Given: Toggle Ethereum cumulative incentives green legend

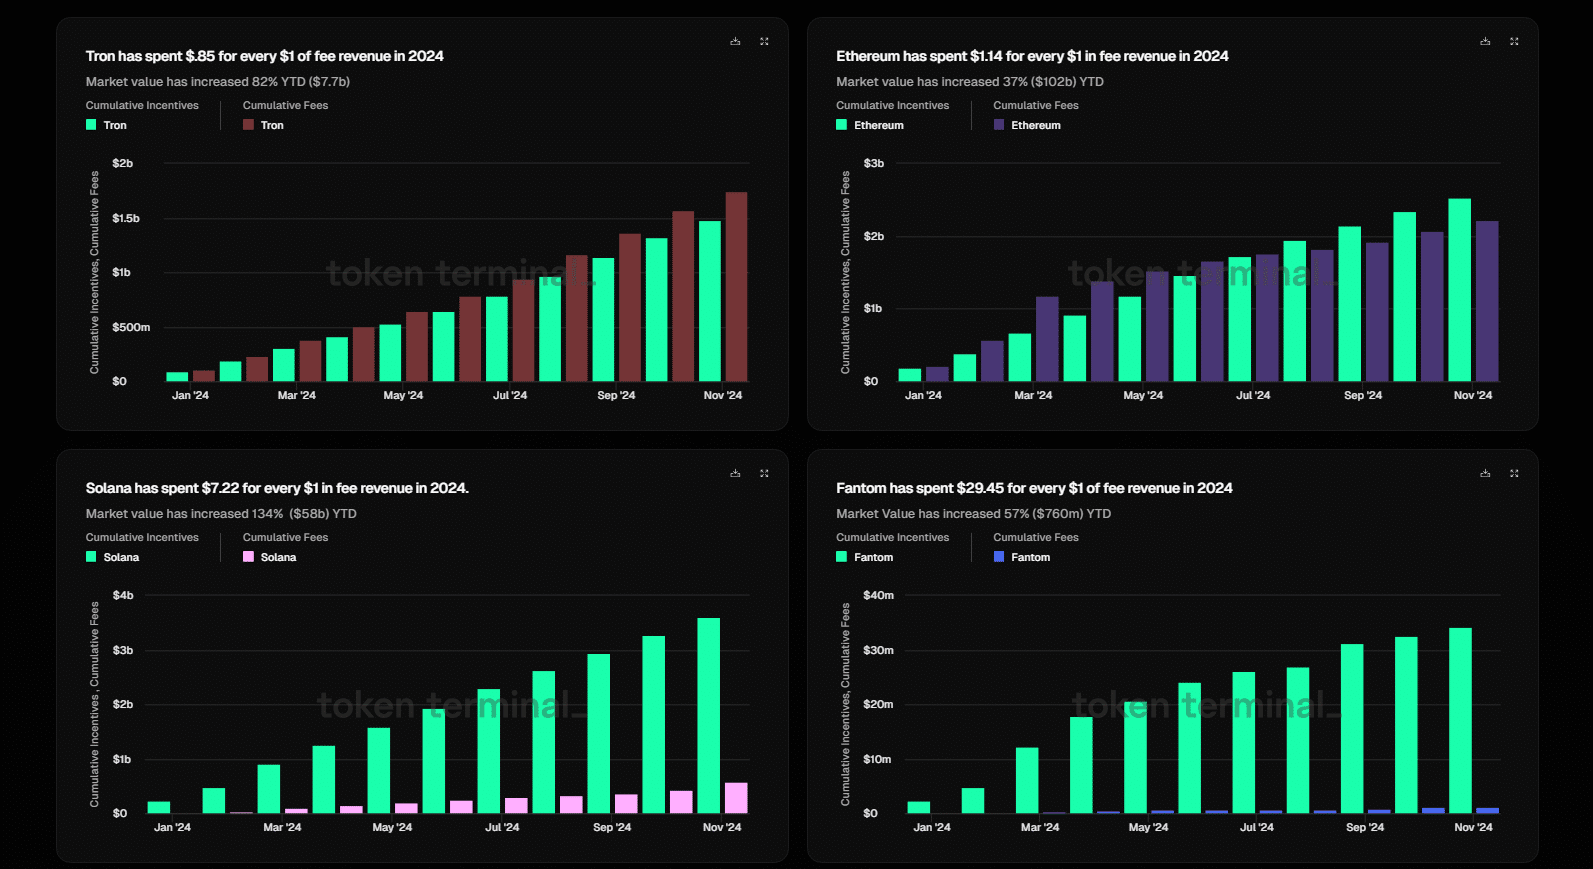Looking at the screenshot, I should [870, 125].
